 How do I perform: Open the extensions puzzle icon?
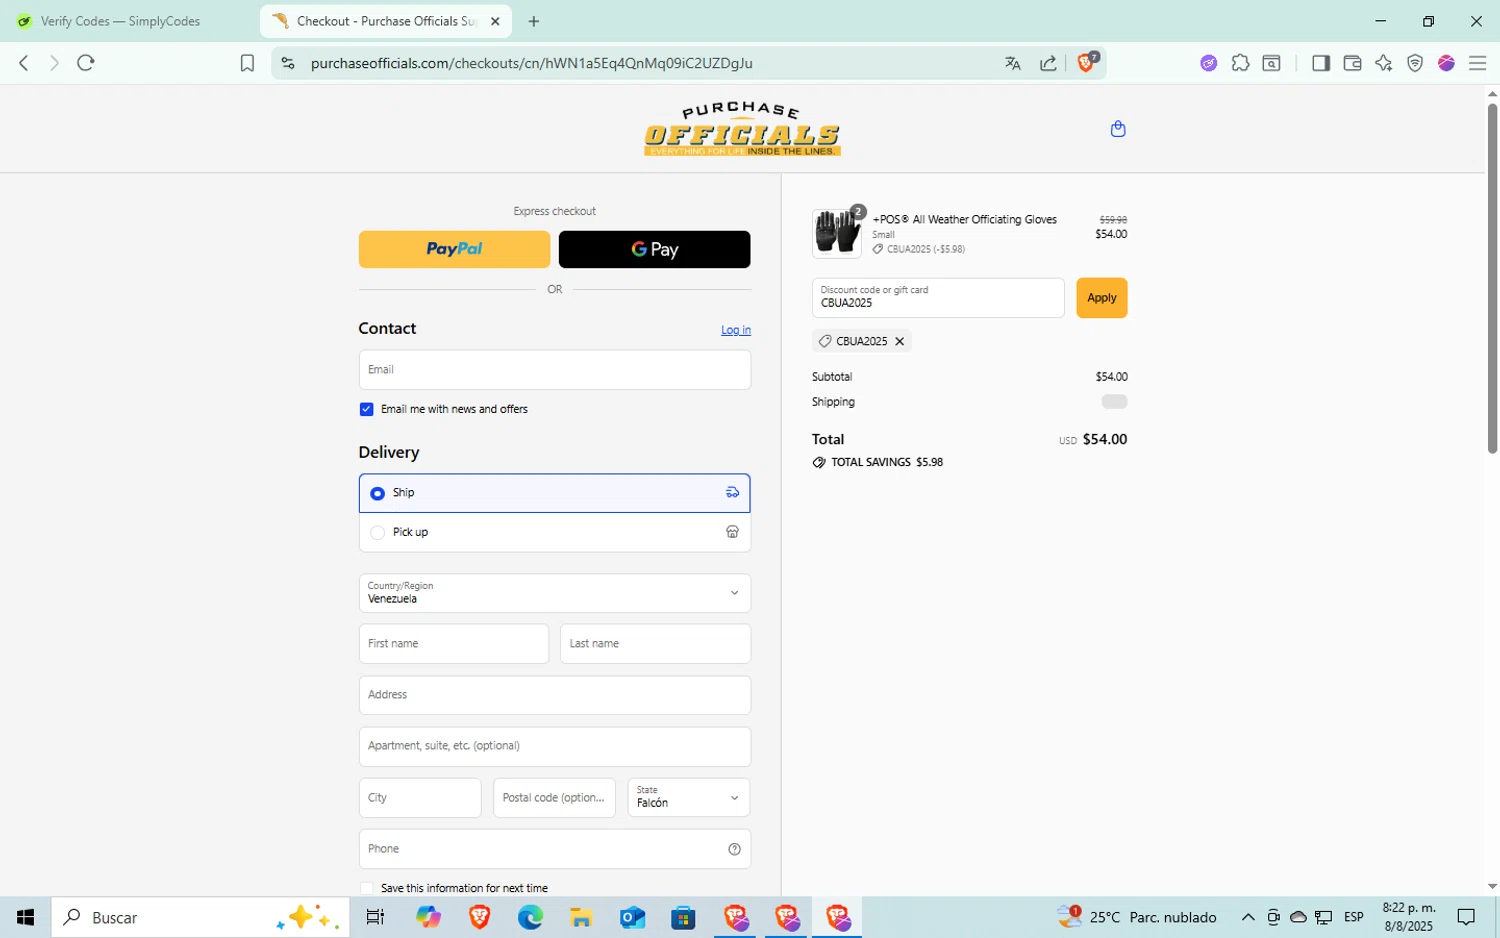[1240, 63]
